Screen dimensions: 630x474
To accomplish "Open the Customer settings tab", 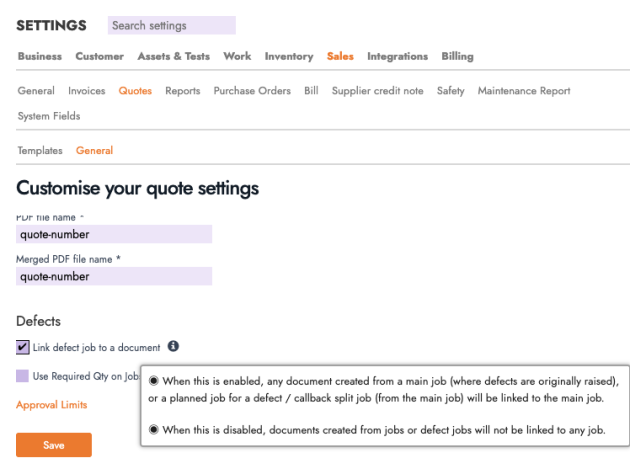I will pos(100,56).
